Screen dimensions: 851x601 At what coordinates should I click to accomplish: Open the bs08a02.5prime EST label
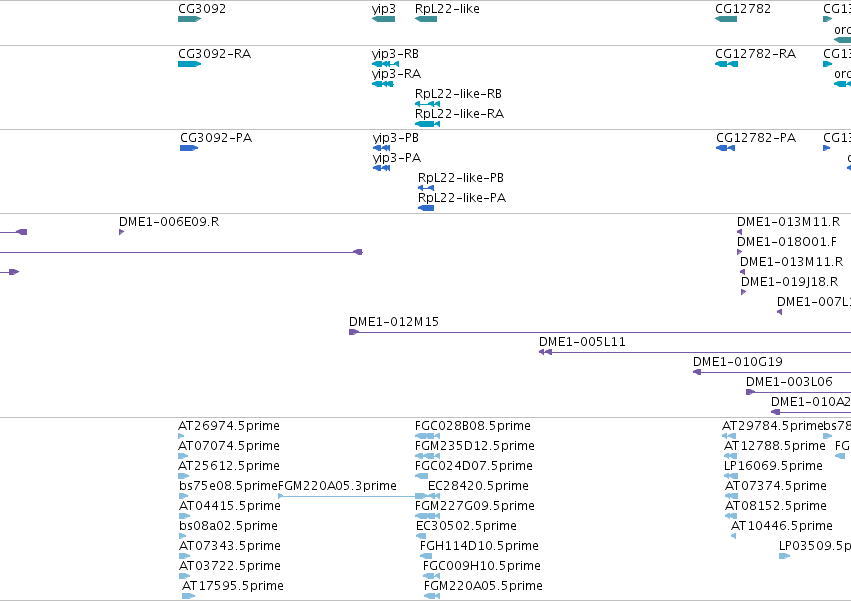coord(228,527)
